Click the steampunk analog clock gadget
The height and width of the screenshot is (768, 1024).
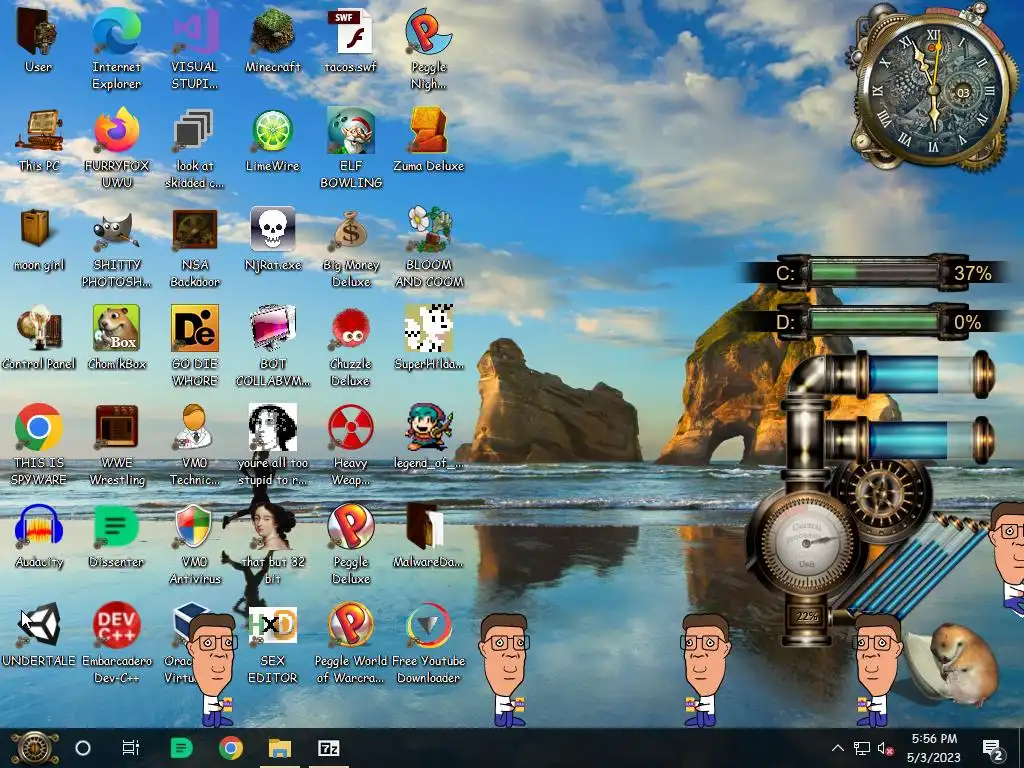[x=933, y=91]
